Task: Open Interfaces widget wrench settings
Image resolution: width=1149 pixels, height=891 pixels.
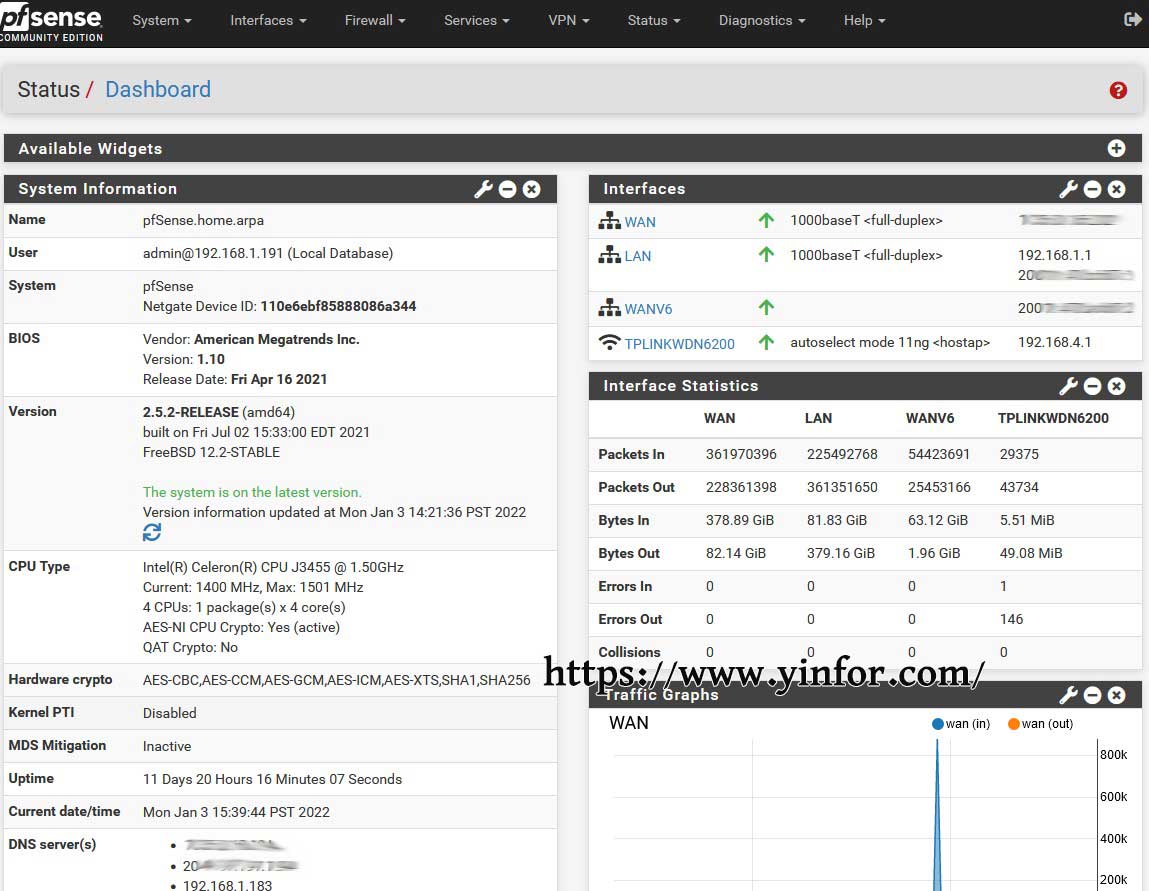Action: [x=1068, y=189]
